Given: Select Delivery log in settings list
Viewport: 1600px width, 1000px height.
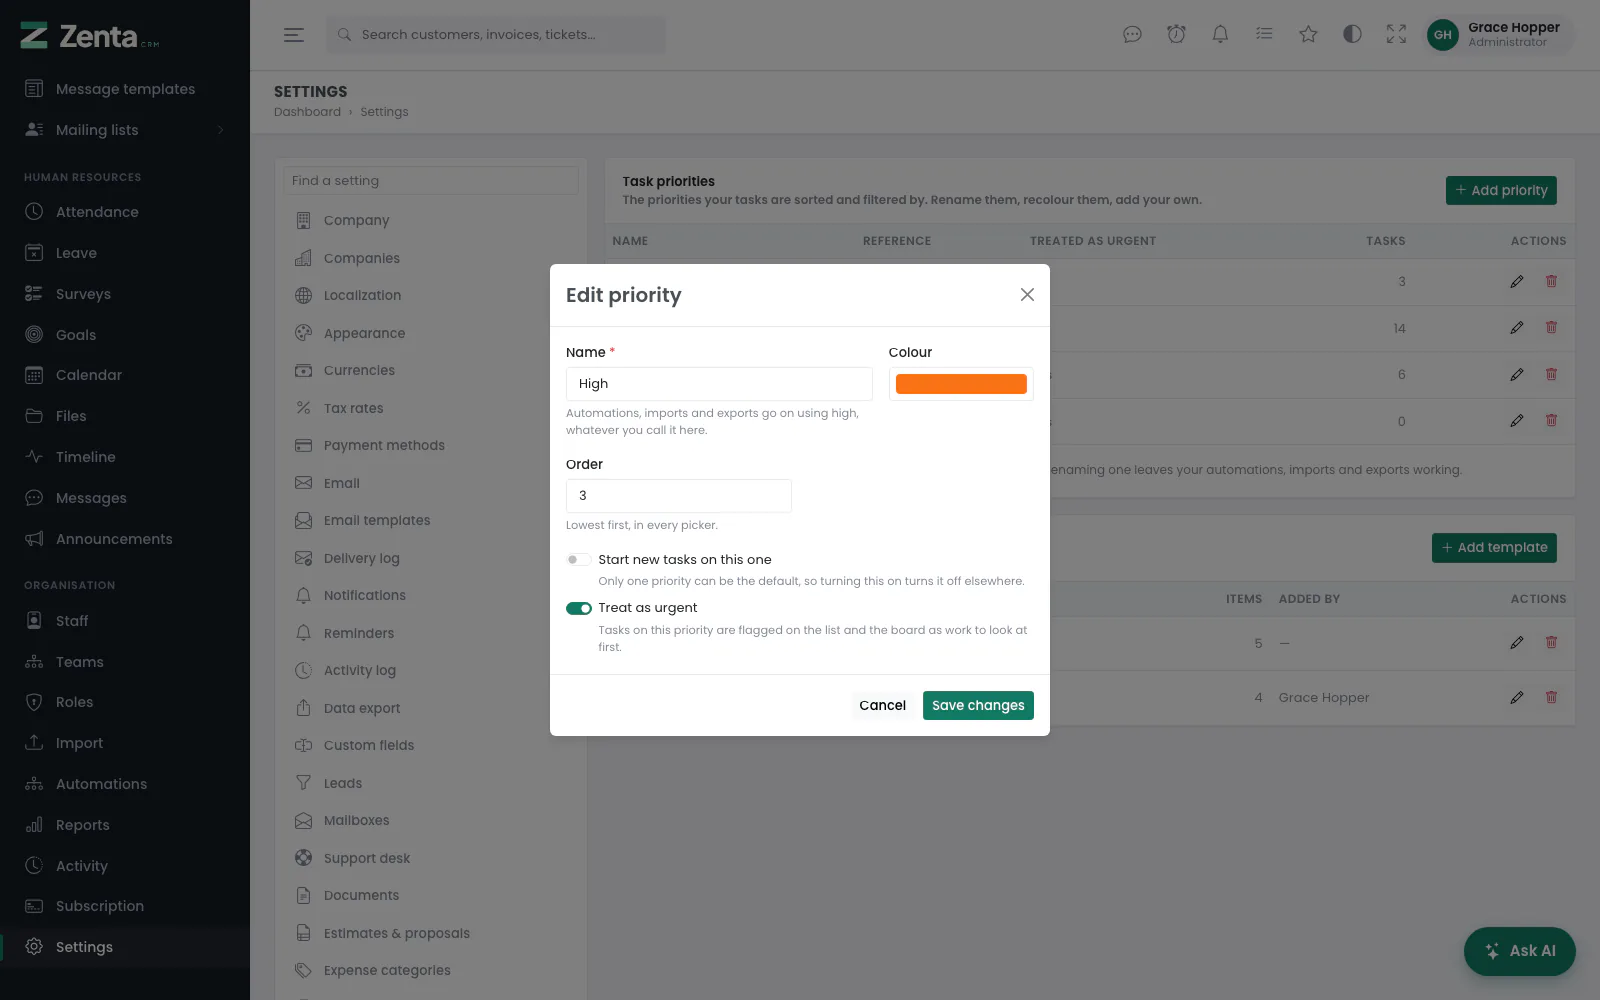Looking at the screenshot, I should pos(431,558).
